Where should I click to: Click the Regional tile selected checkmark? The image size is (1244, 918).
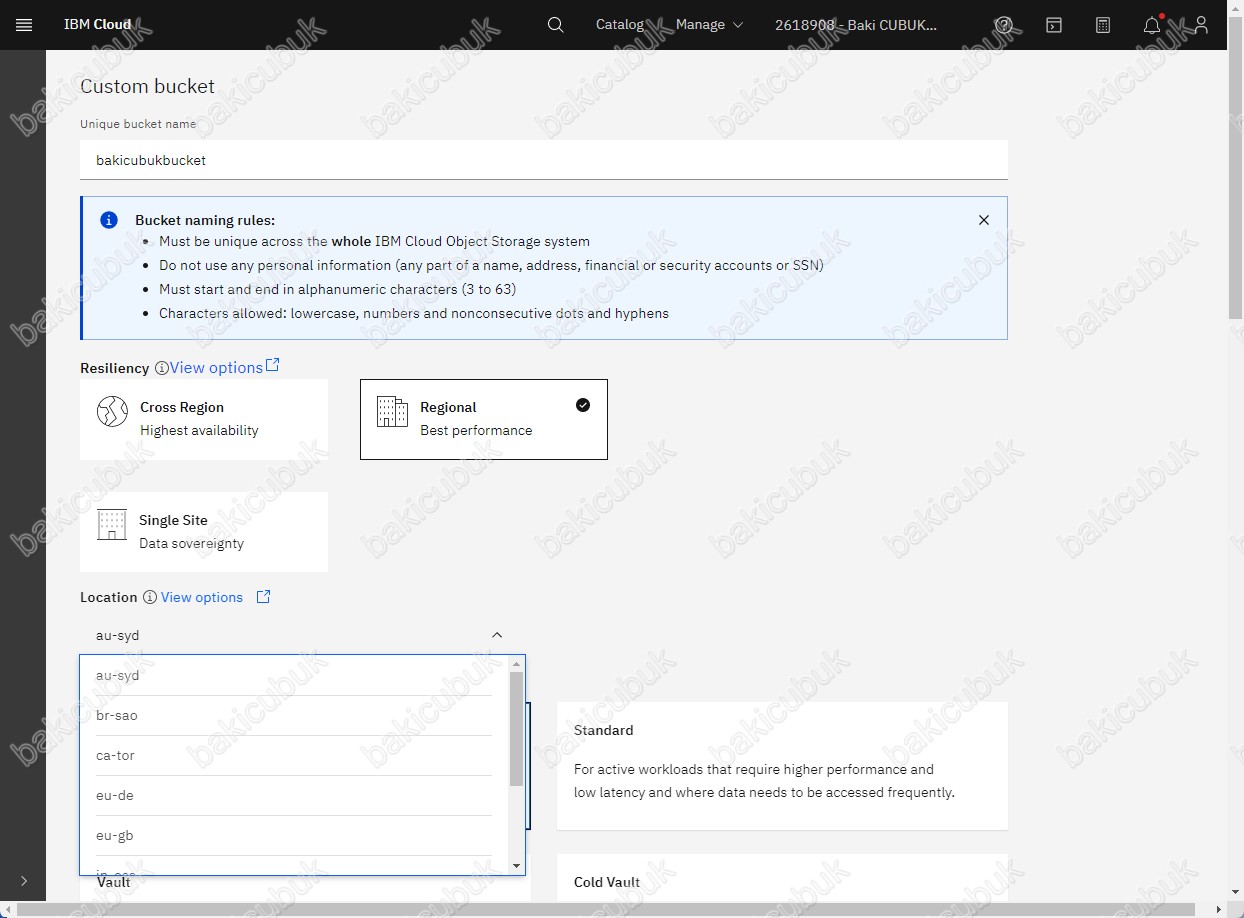tap(583, 405)
